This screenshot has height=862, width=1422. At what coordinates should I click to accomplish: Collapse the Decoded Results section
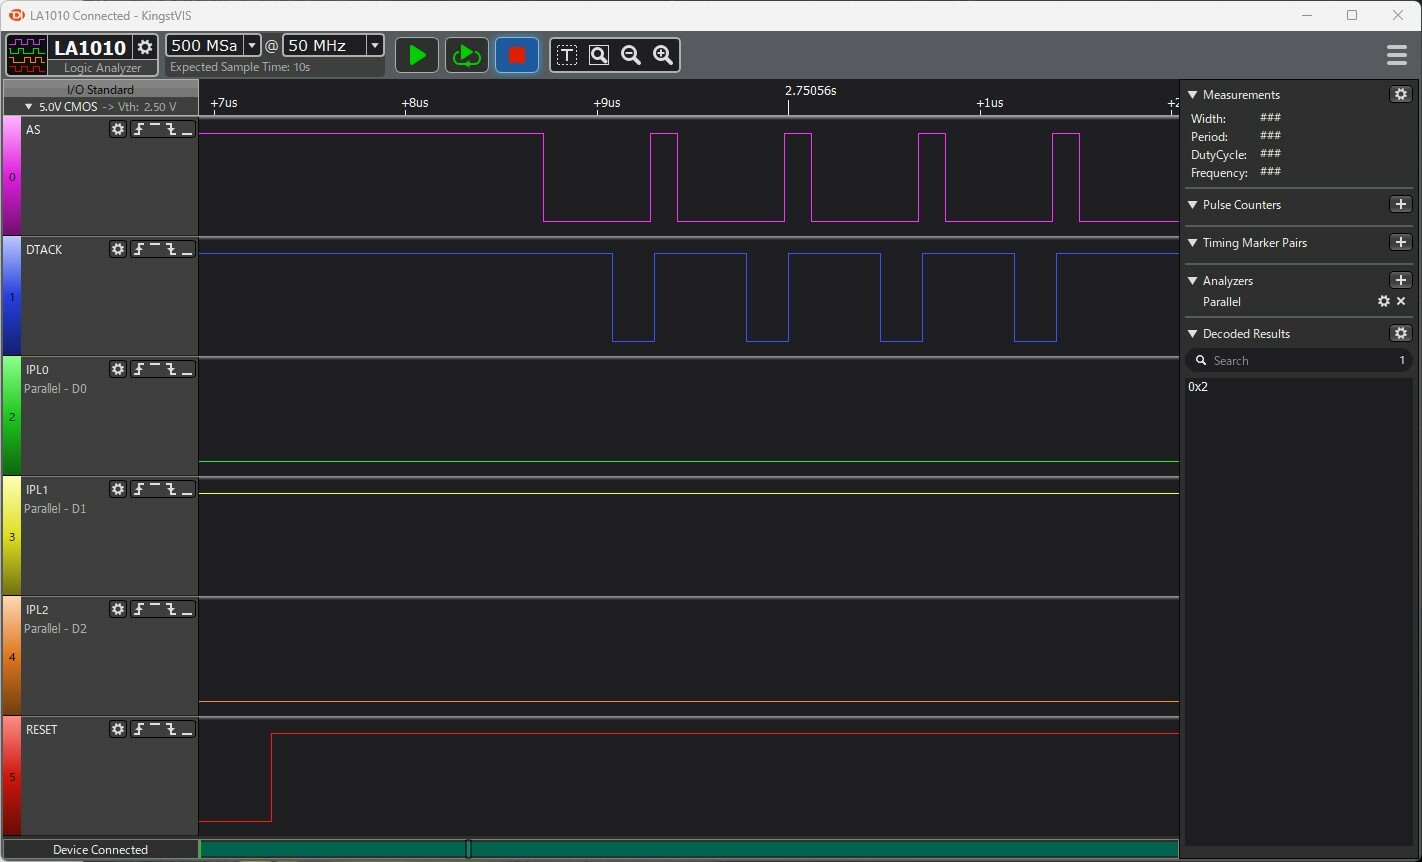coord(1192,333)
